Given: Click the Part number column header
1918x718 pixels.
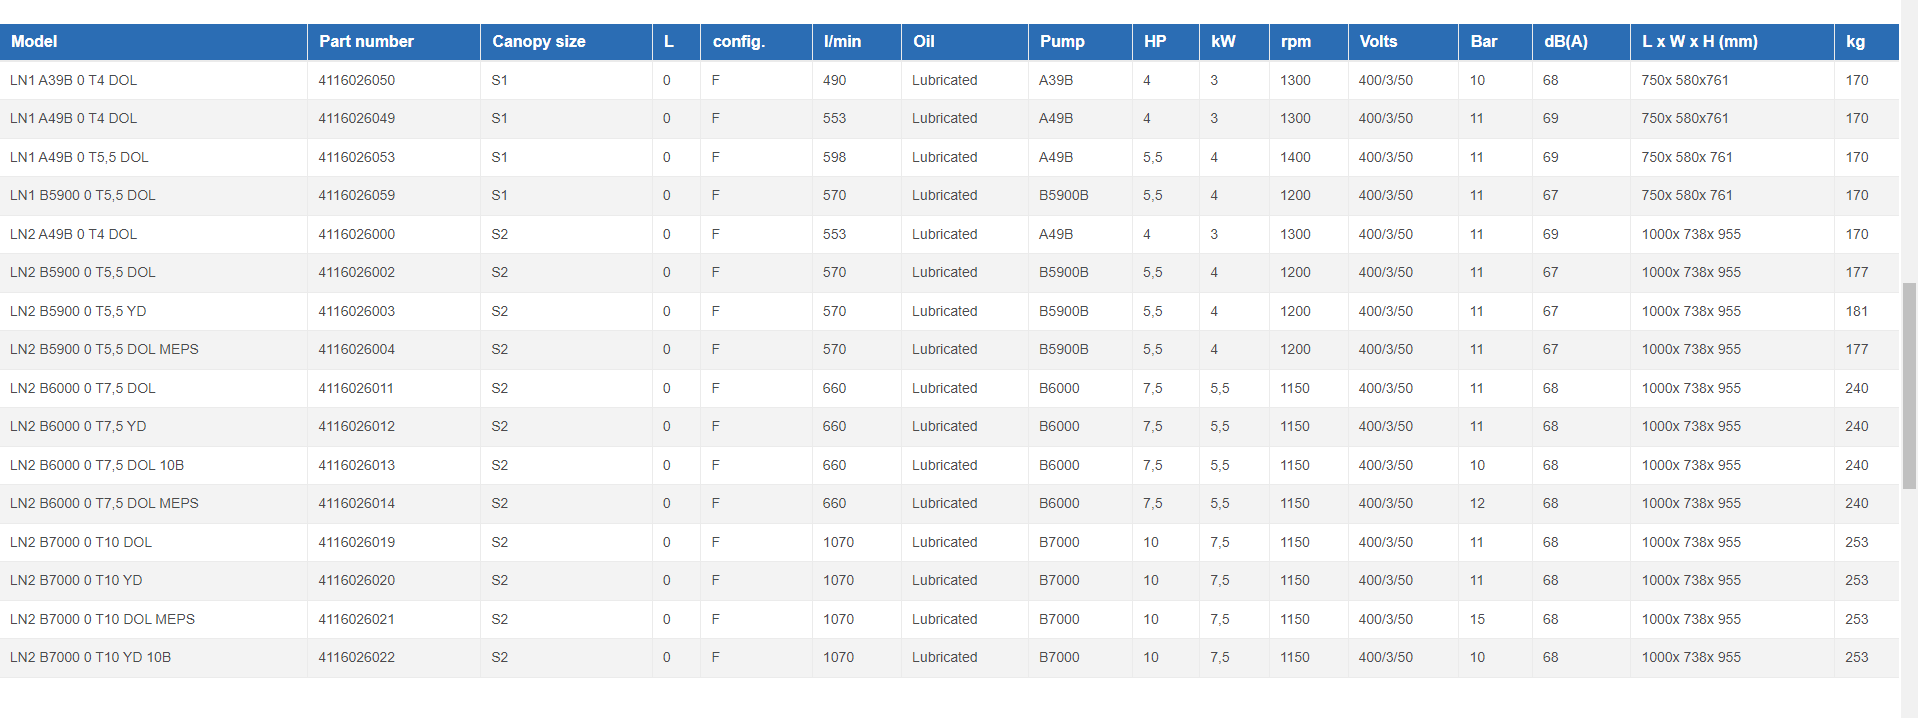Looking at the screenshot, I should click(366, 42).
